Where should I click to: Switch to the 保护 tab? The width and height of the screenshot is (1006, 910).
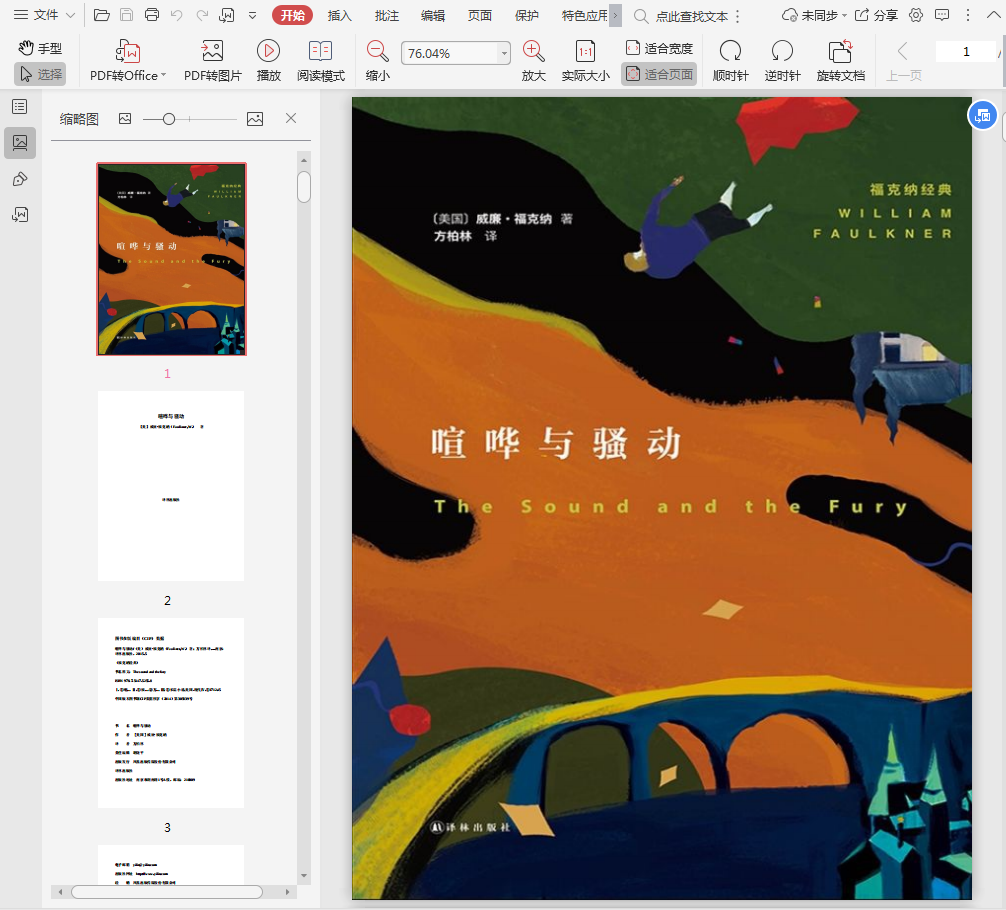(x=527, y=15)
